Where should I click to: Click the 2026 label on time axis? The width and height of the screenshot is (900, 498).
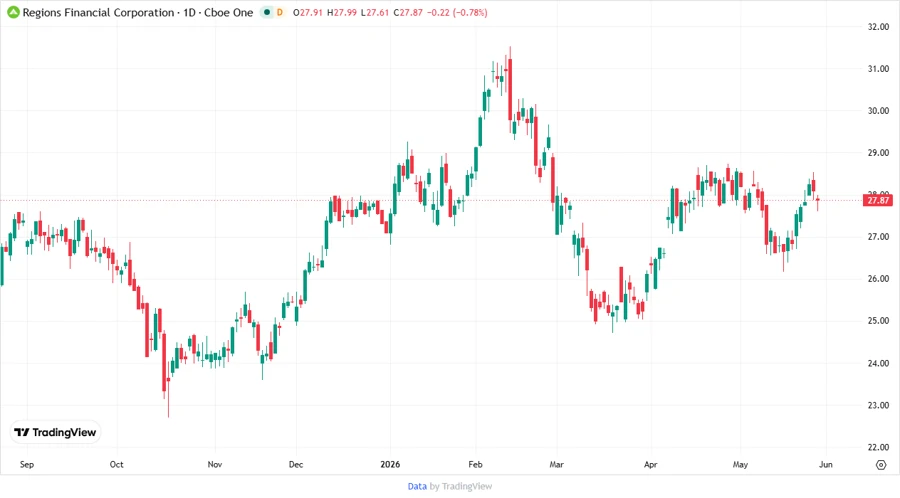click(390, 464)
